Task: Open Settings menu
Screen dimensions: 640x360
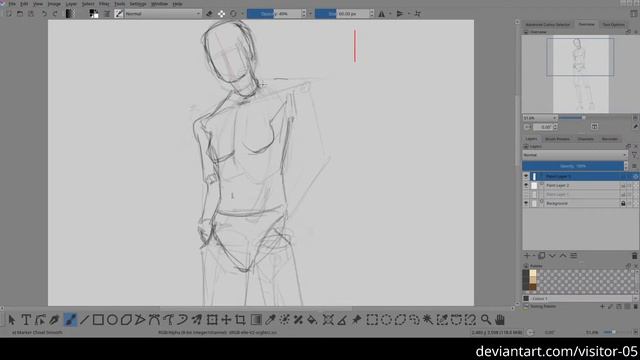Action: [138, 4]
